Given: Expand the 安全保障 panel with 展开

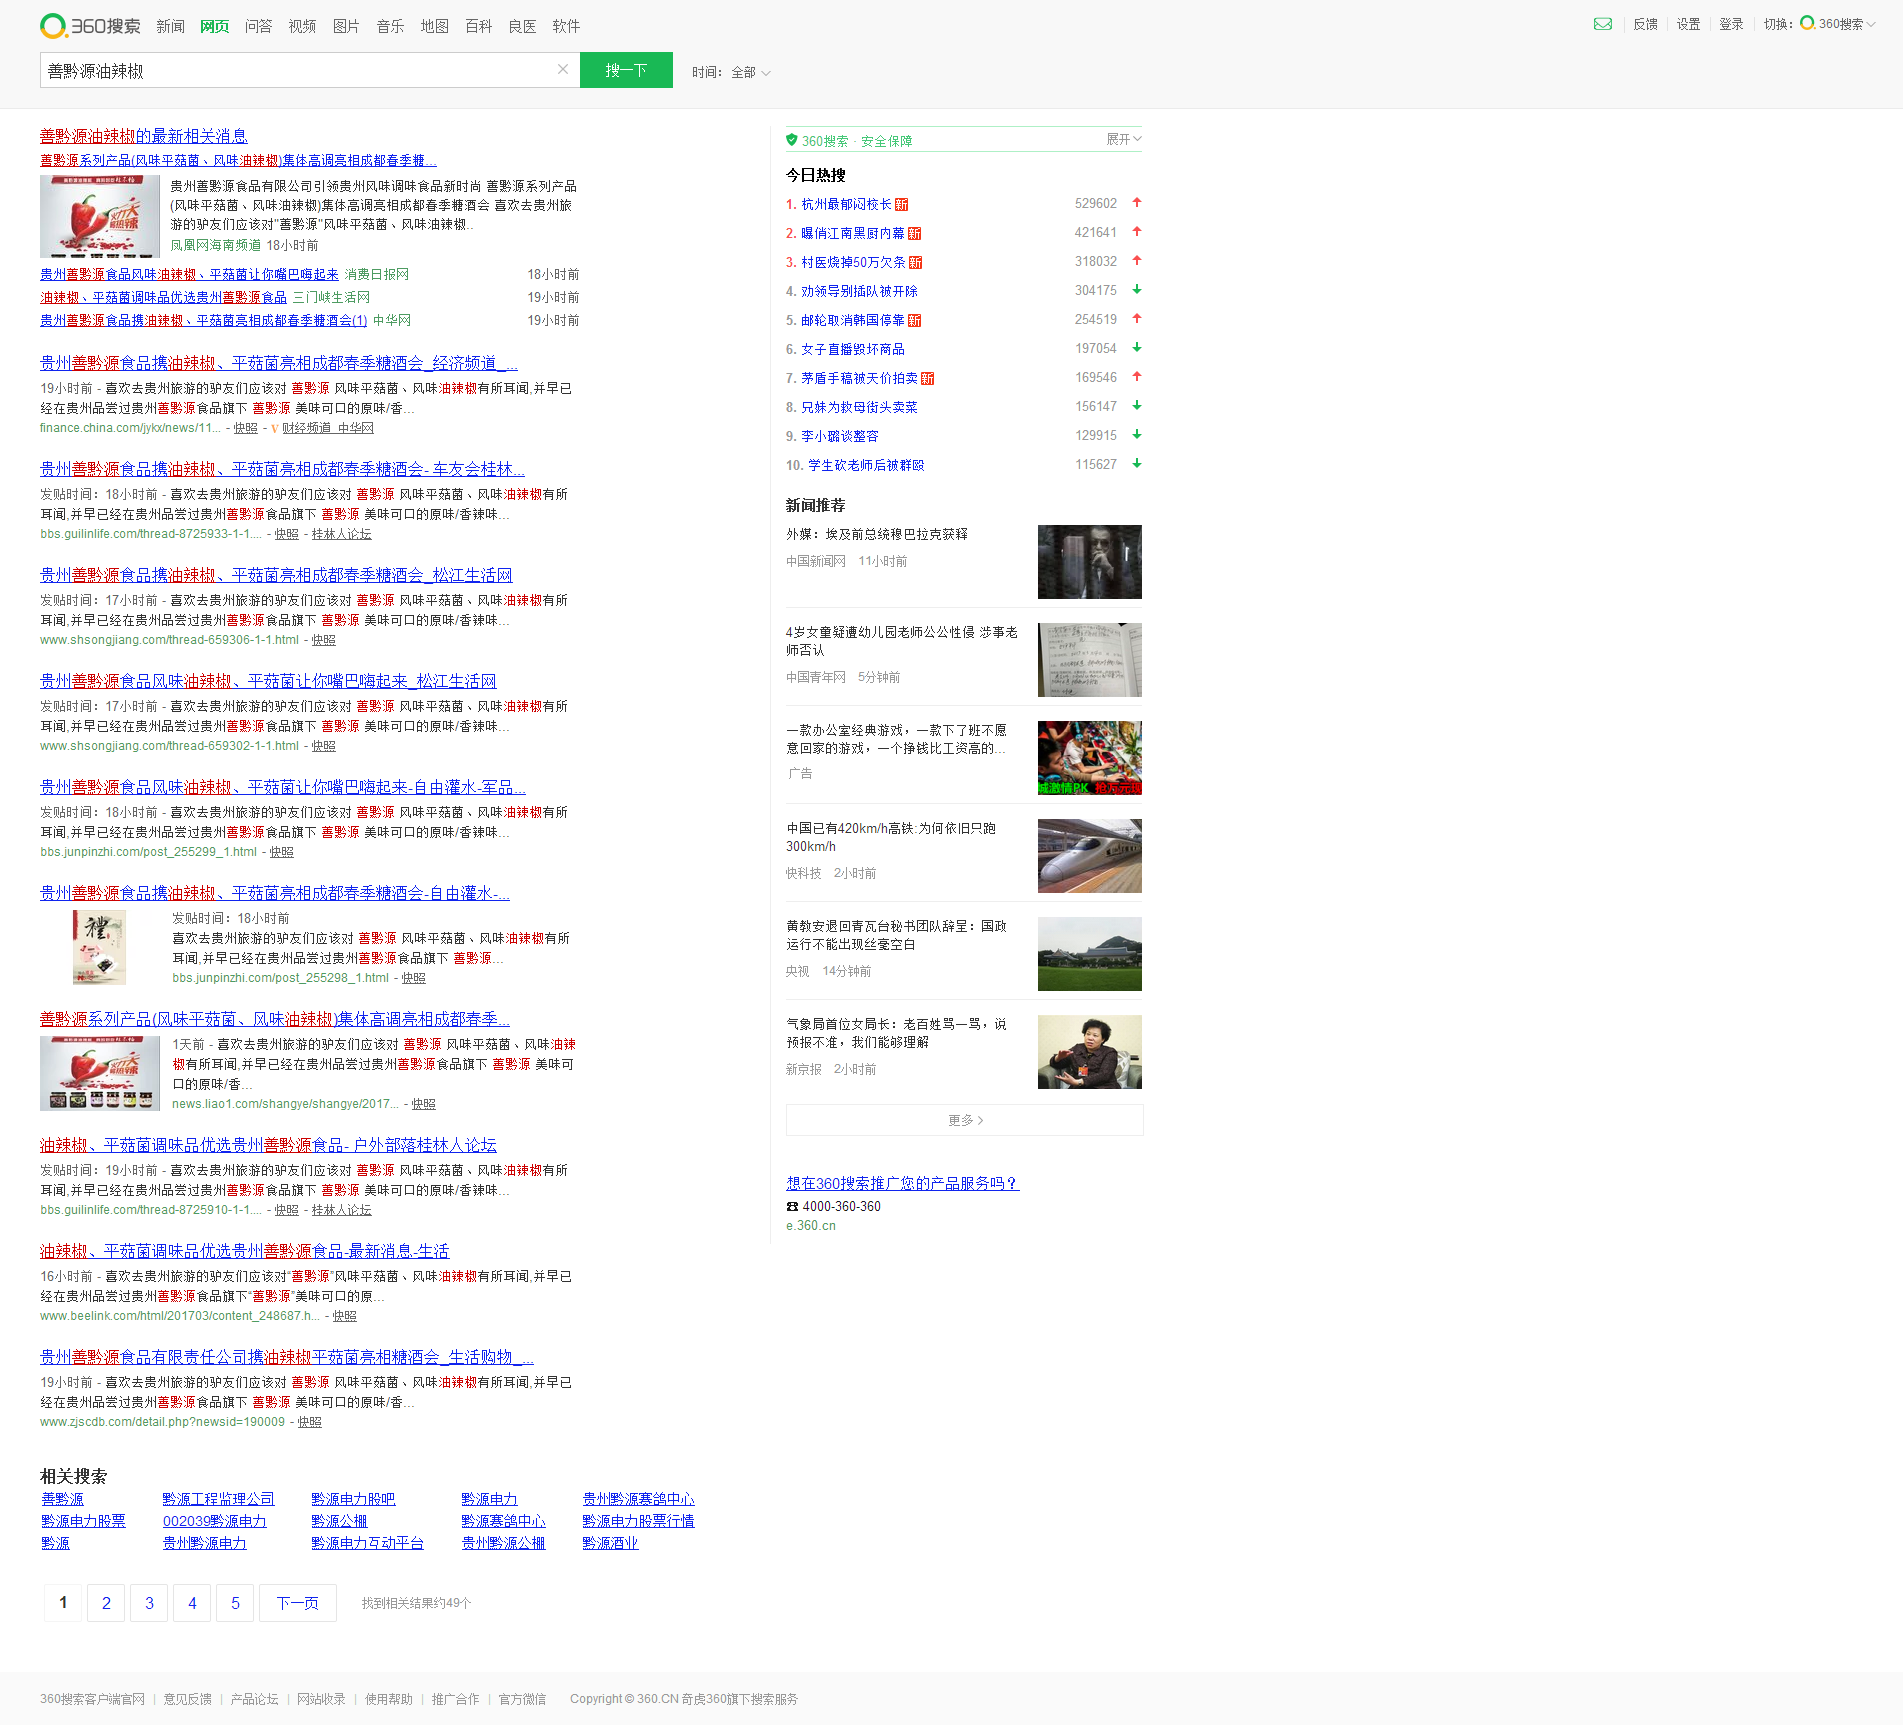Looking at the screenshot, I should tap(1123, 139).
